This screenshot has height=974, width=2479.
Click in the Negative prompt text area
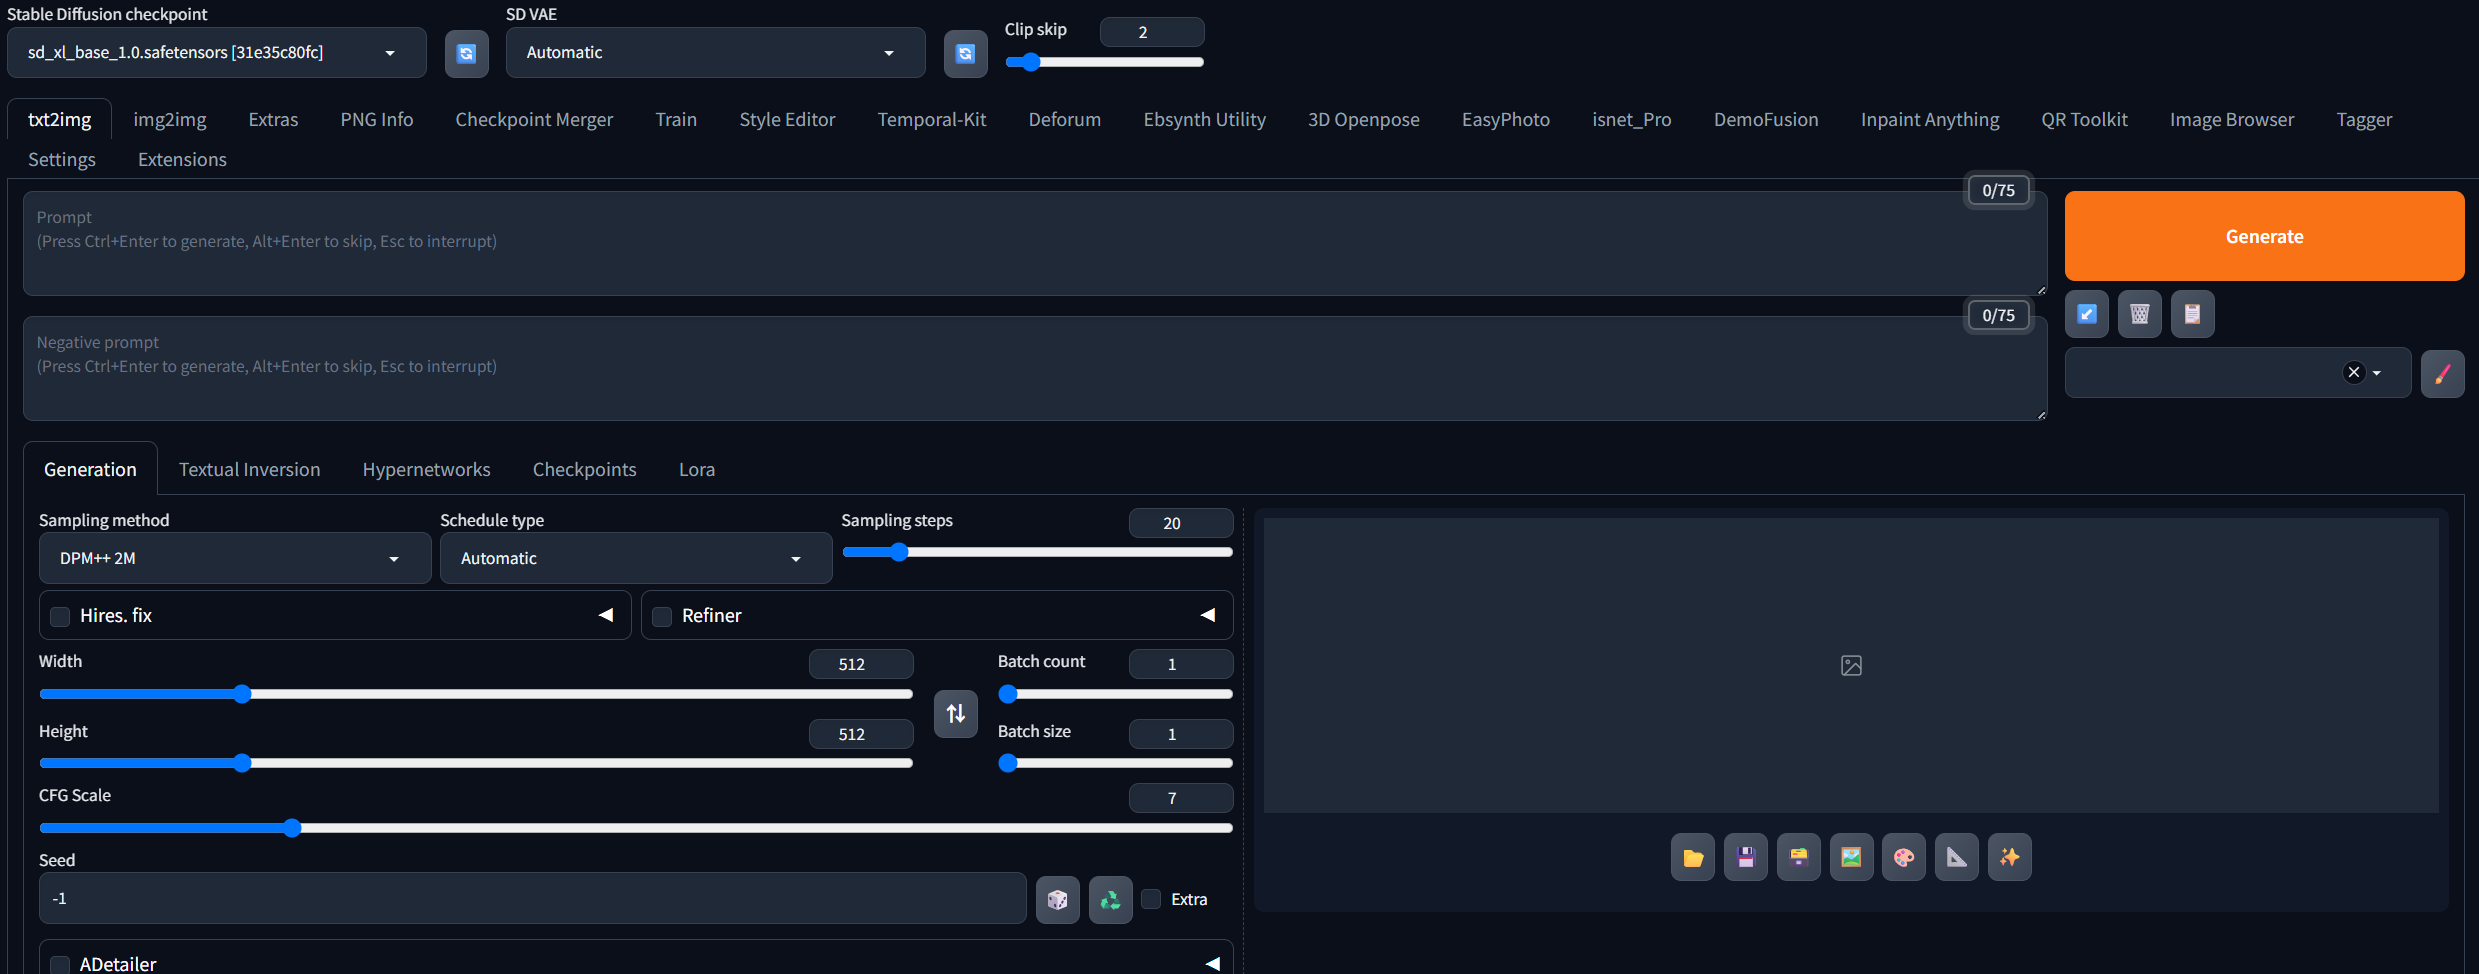coord(1035,369)
